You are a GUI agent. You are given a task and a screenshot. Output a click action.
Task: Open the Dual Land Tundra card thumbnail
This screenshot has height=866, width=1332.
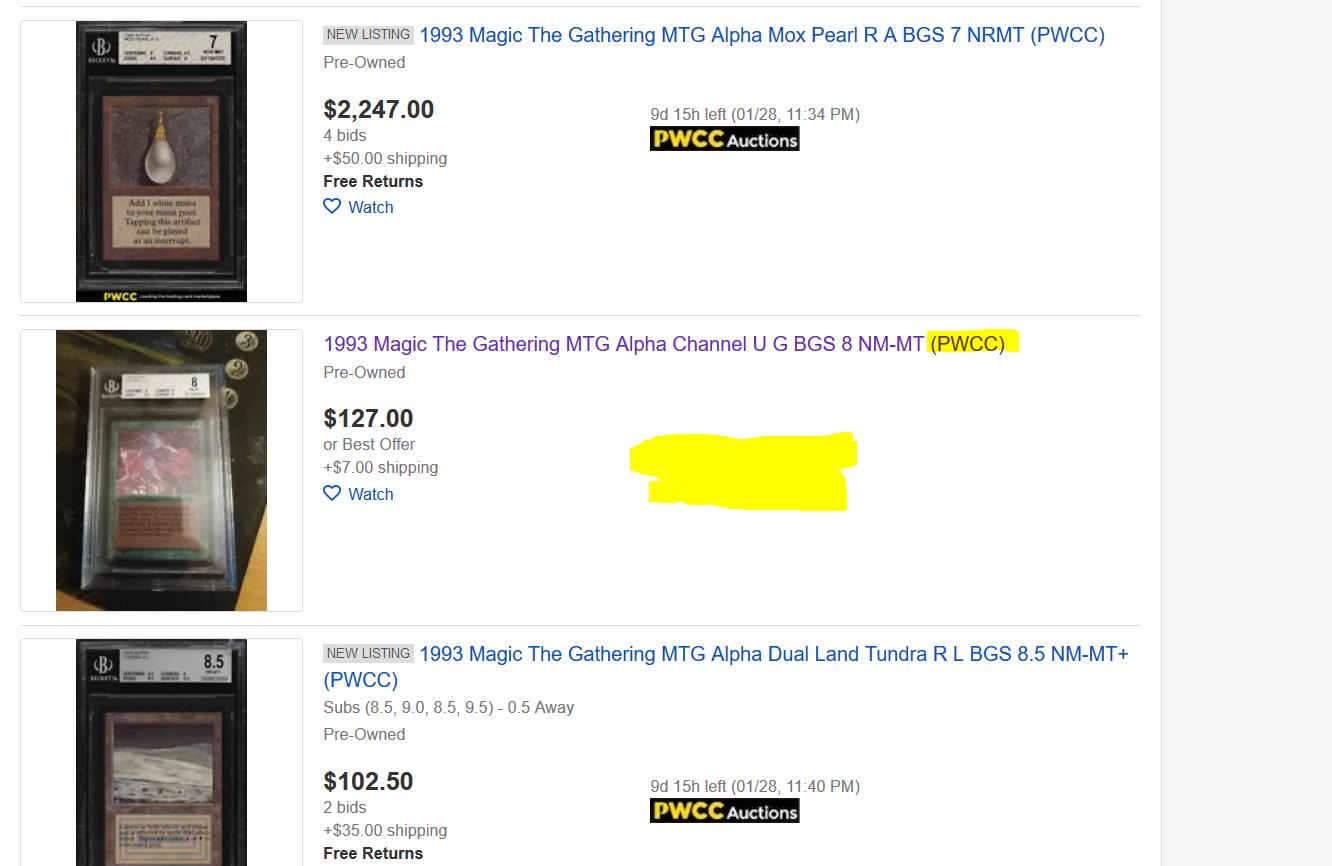tap(161, 752)
